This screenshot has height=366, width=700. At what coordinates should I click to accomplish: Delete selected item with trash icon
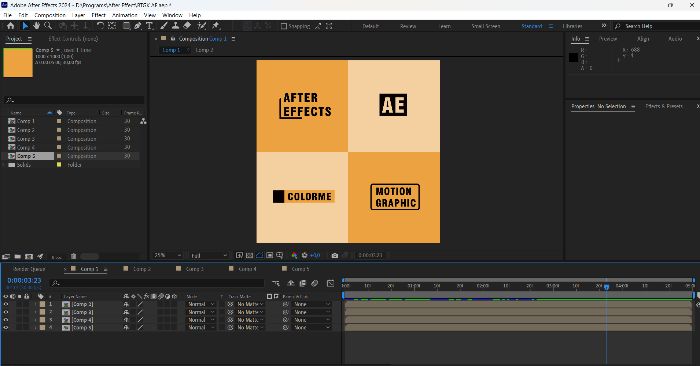[73, 257]
